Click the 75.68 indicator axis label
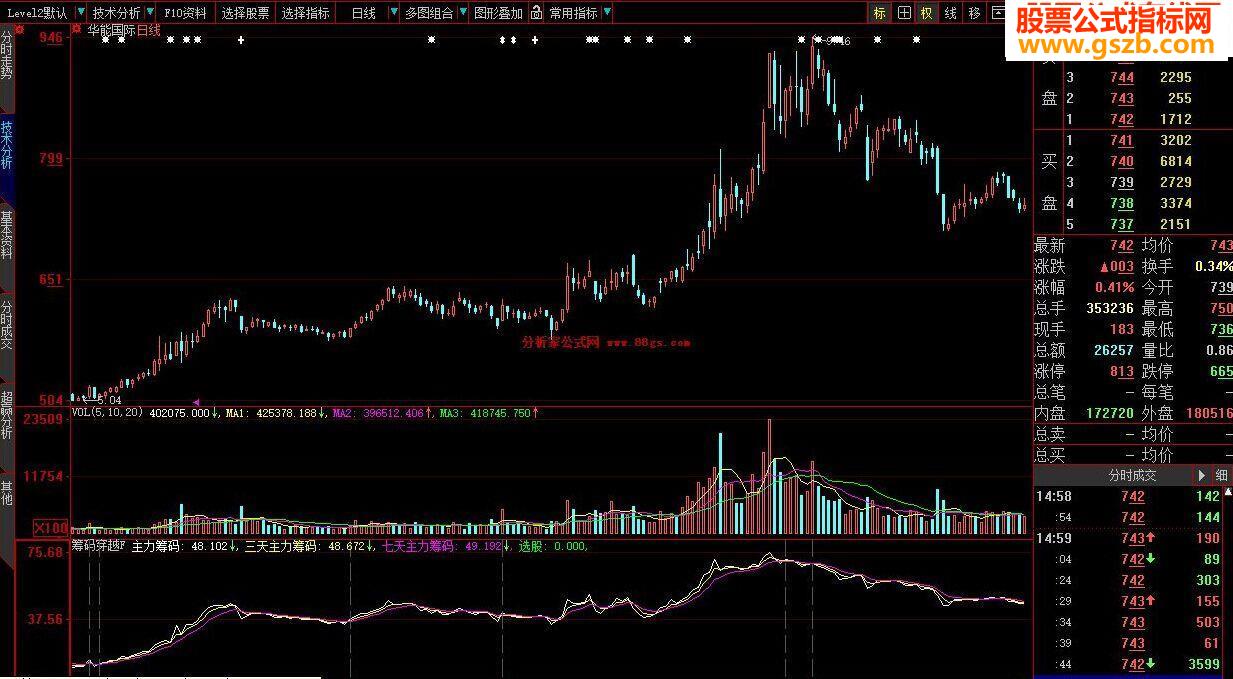 (x=45, y=552)
